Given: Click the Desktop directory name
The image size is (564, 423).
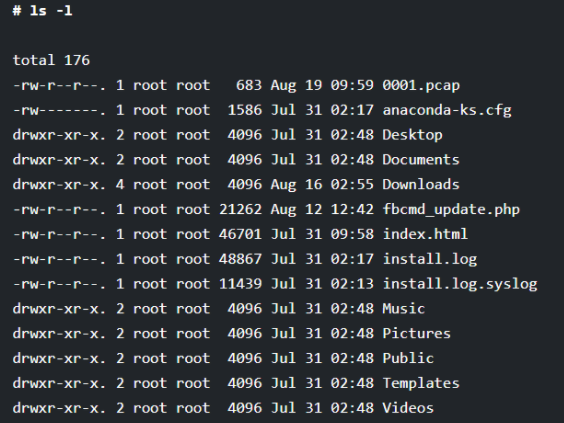Looking at the screenshot, I should (412, 135).
